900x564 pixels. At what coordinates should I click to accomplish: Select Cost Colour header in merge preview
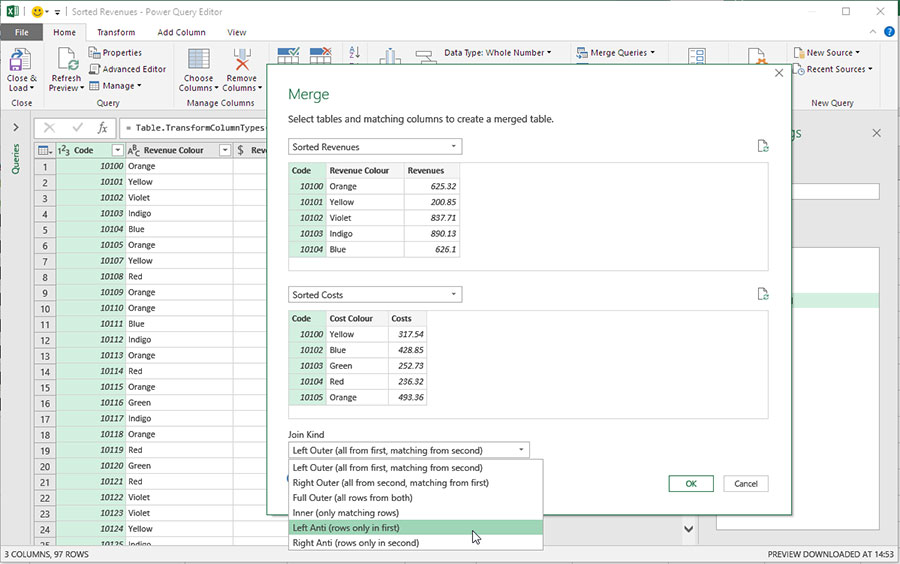coord(357,318)
